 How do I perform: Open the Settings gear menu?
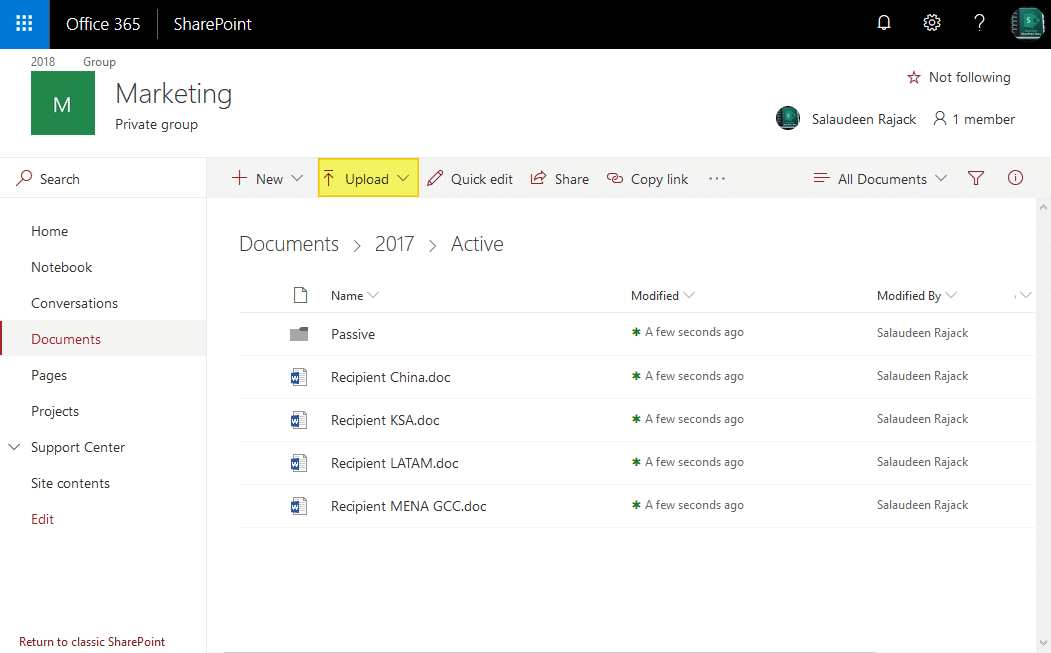click(x=931, y=22)
